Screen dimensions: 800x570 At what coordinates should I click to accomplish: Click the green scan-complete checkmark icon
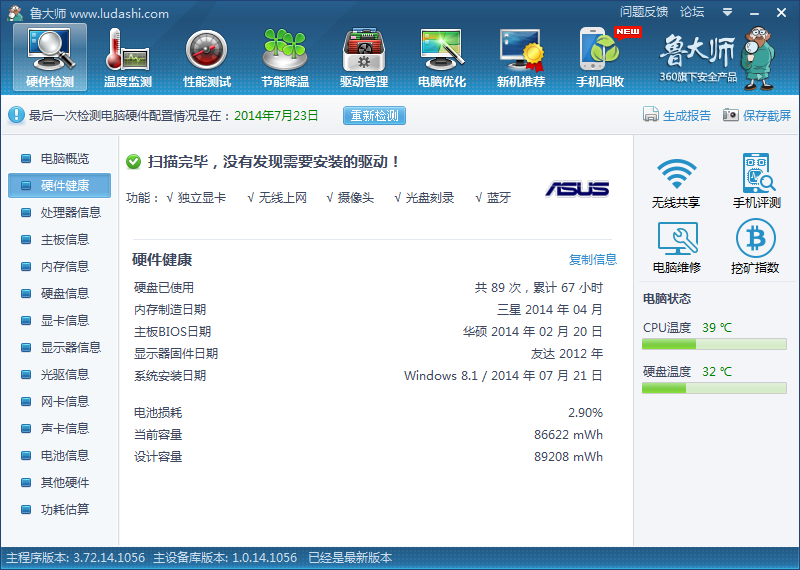pos(133,162)
